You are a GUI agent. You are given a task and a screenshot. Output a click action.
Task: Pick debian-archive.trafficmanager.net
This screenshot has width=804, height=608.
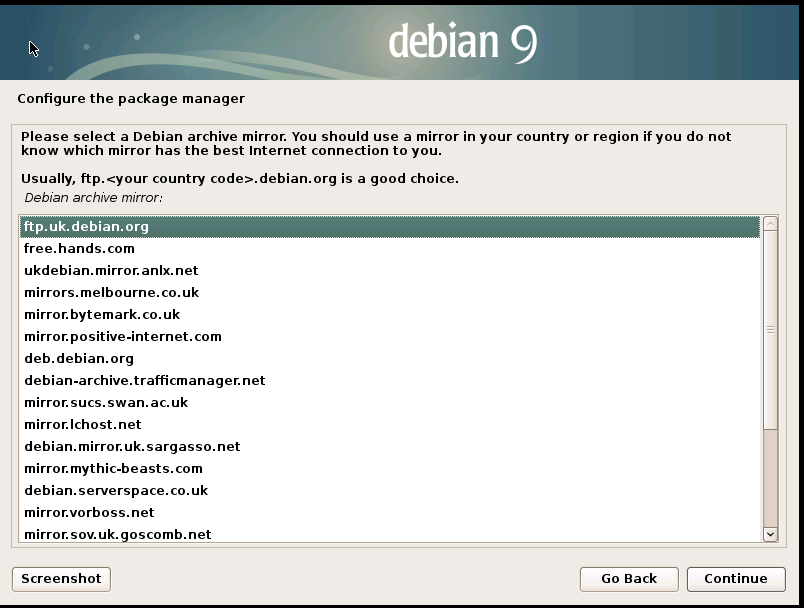click(x=390, y=381)
